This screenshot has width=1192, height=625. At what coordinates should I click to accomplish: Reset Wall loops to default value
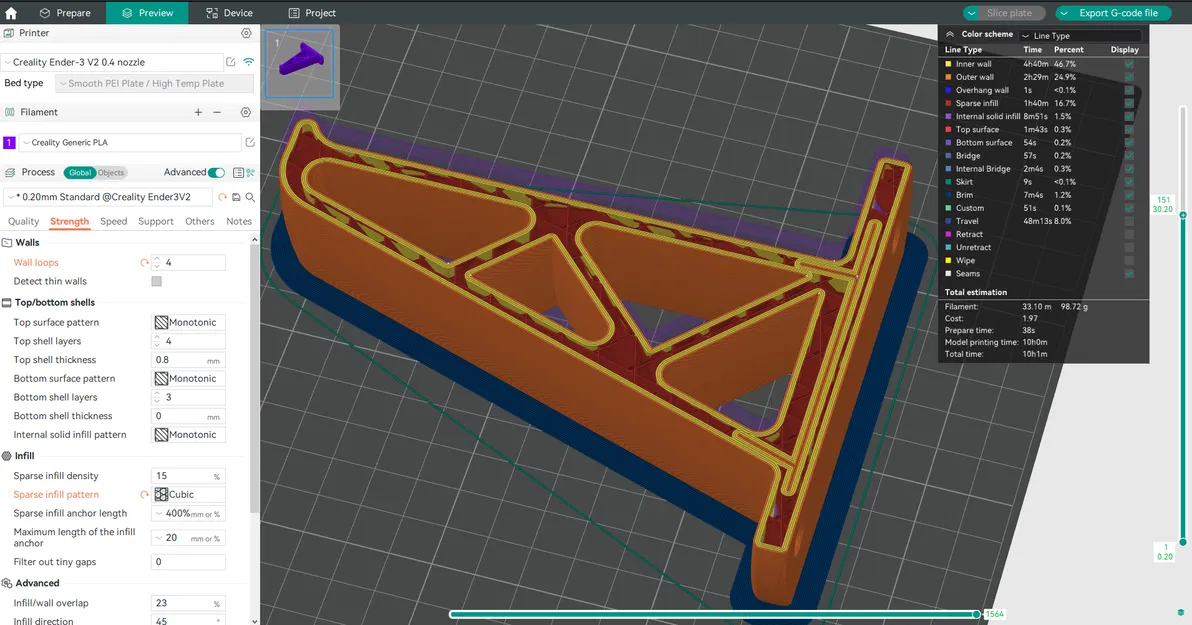click(x=144, y=262)
